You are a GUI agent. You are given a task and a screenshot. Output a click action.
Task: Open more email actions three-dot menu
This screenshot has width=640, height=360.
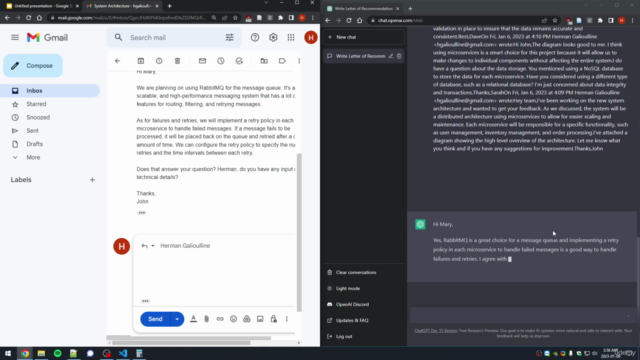(299, 61)
